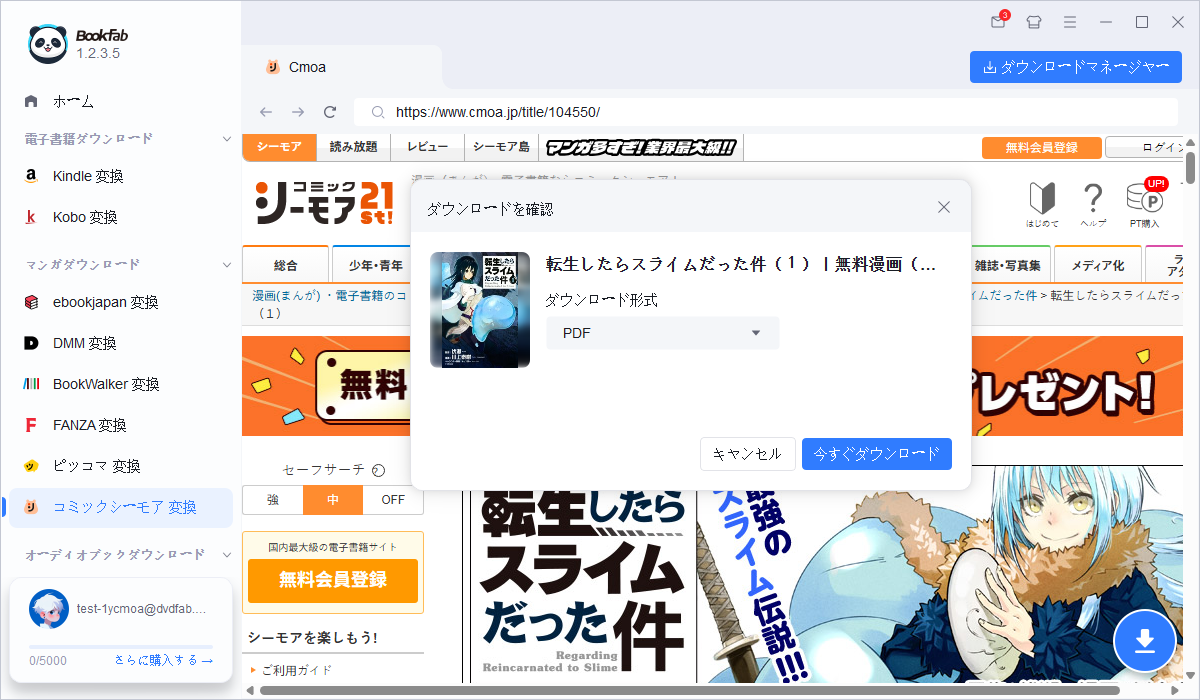The width and height of the screenshot is (1200, 700).
Task: Click the PT購入 points icon
Action: (1144, 204)
